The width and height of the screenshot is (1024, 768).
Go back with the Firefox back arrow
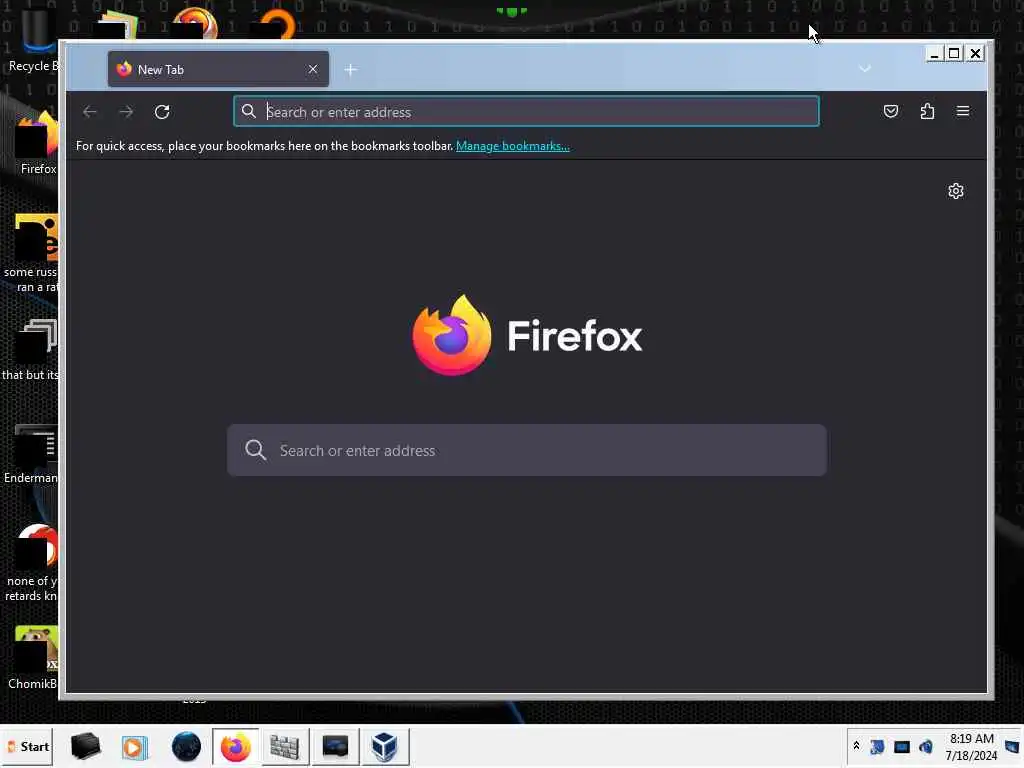pos(89,112)
